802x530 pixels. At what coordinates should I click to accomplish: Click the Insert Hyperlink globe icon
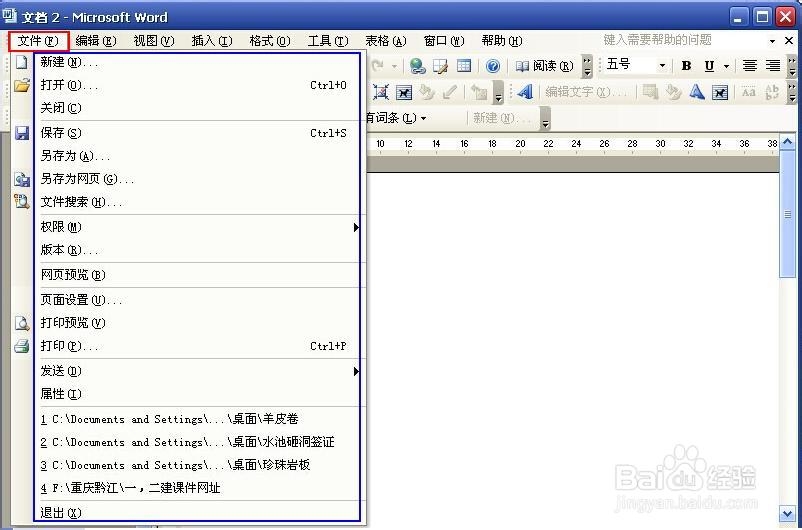coord(417,66)
